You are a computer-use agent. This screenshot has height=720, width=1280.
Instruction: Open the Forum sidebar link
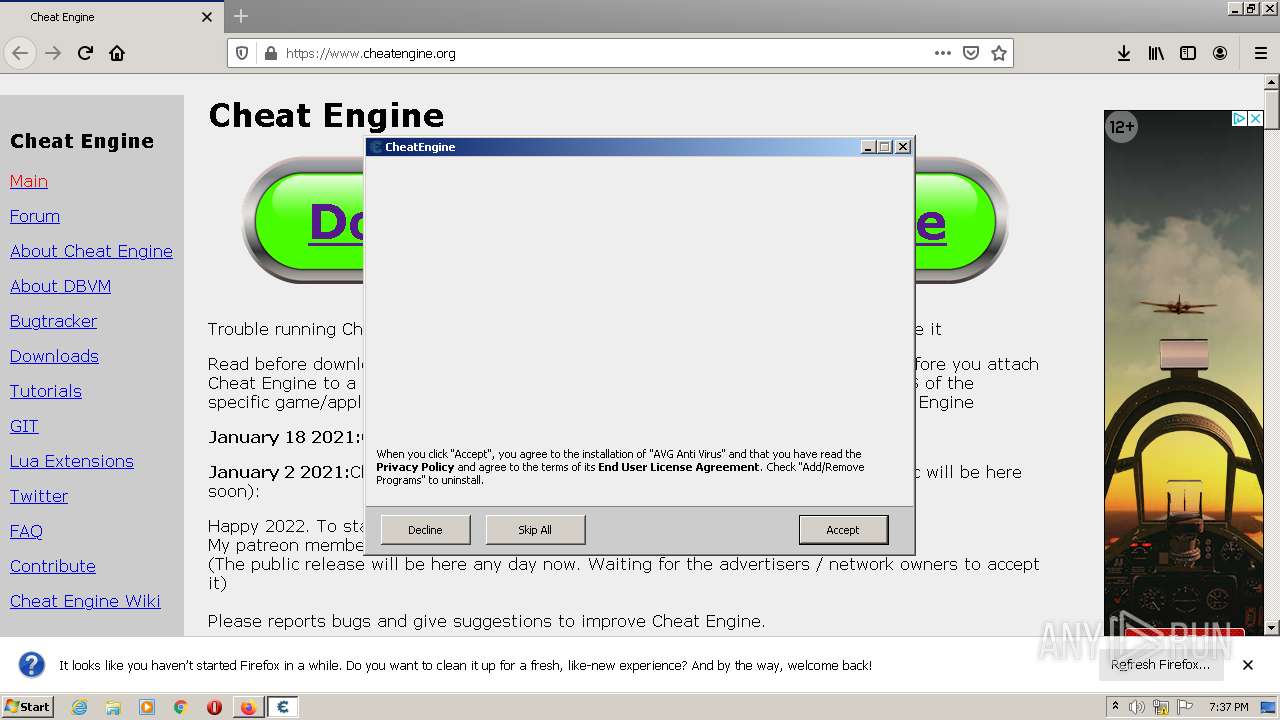click(x=35, y=216)
